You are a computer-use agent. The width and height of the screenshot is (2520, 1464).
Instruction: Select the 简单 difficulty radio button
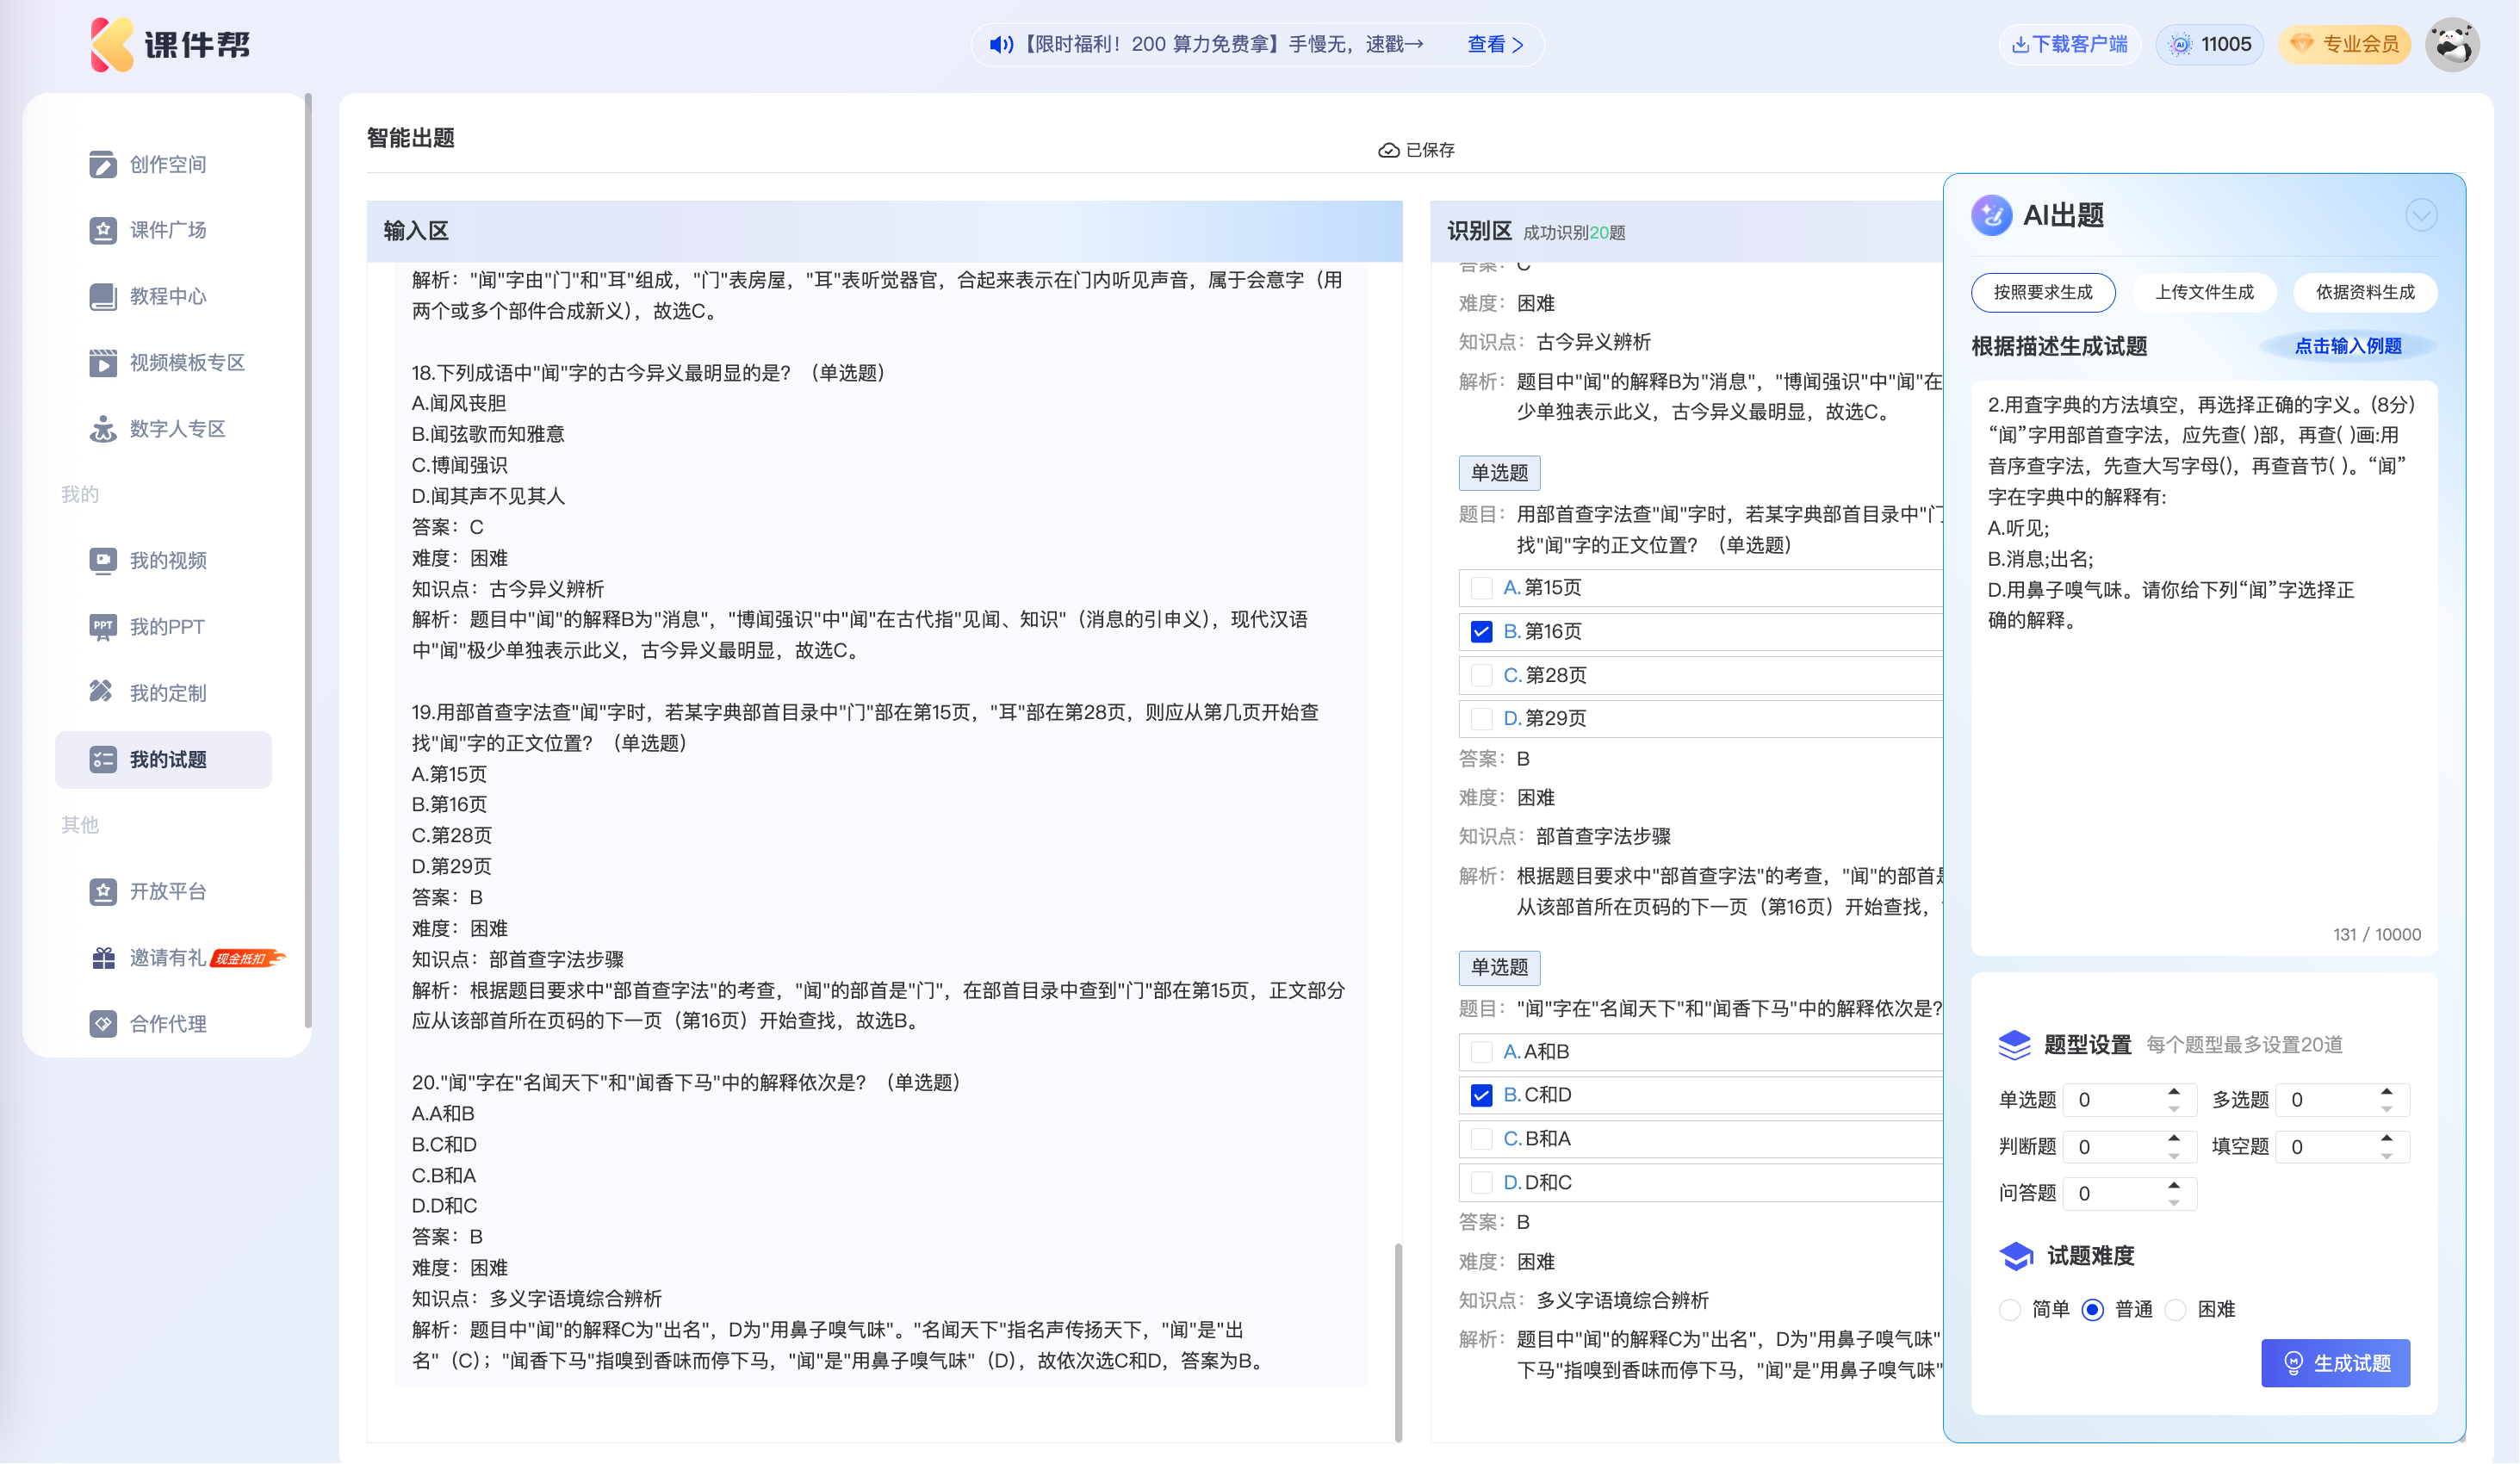tap(2009, 1310)
